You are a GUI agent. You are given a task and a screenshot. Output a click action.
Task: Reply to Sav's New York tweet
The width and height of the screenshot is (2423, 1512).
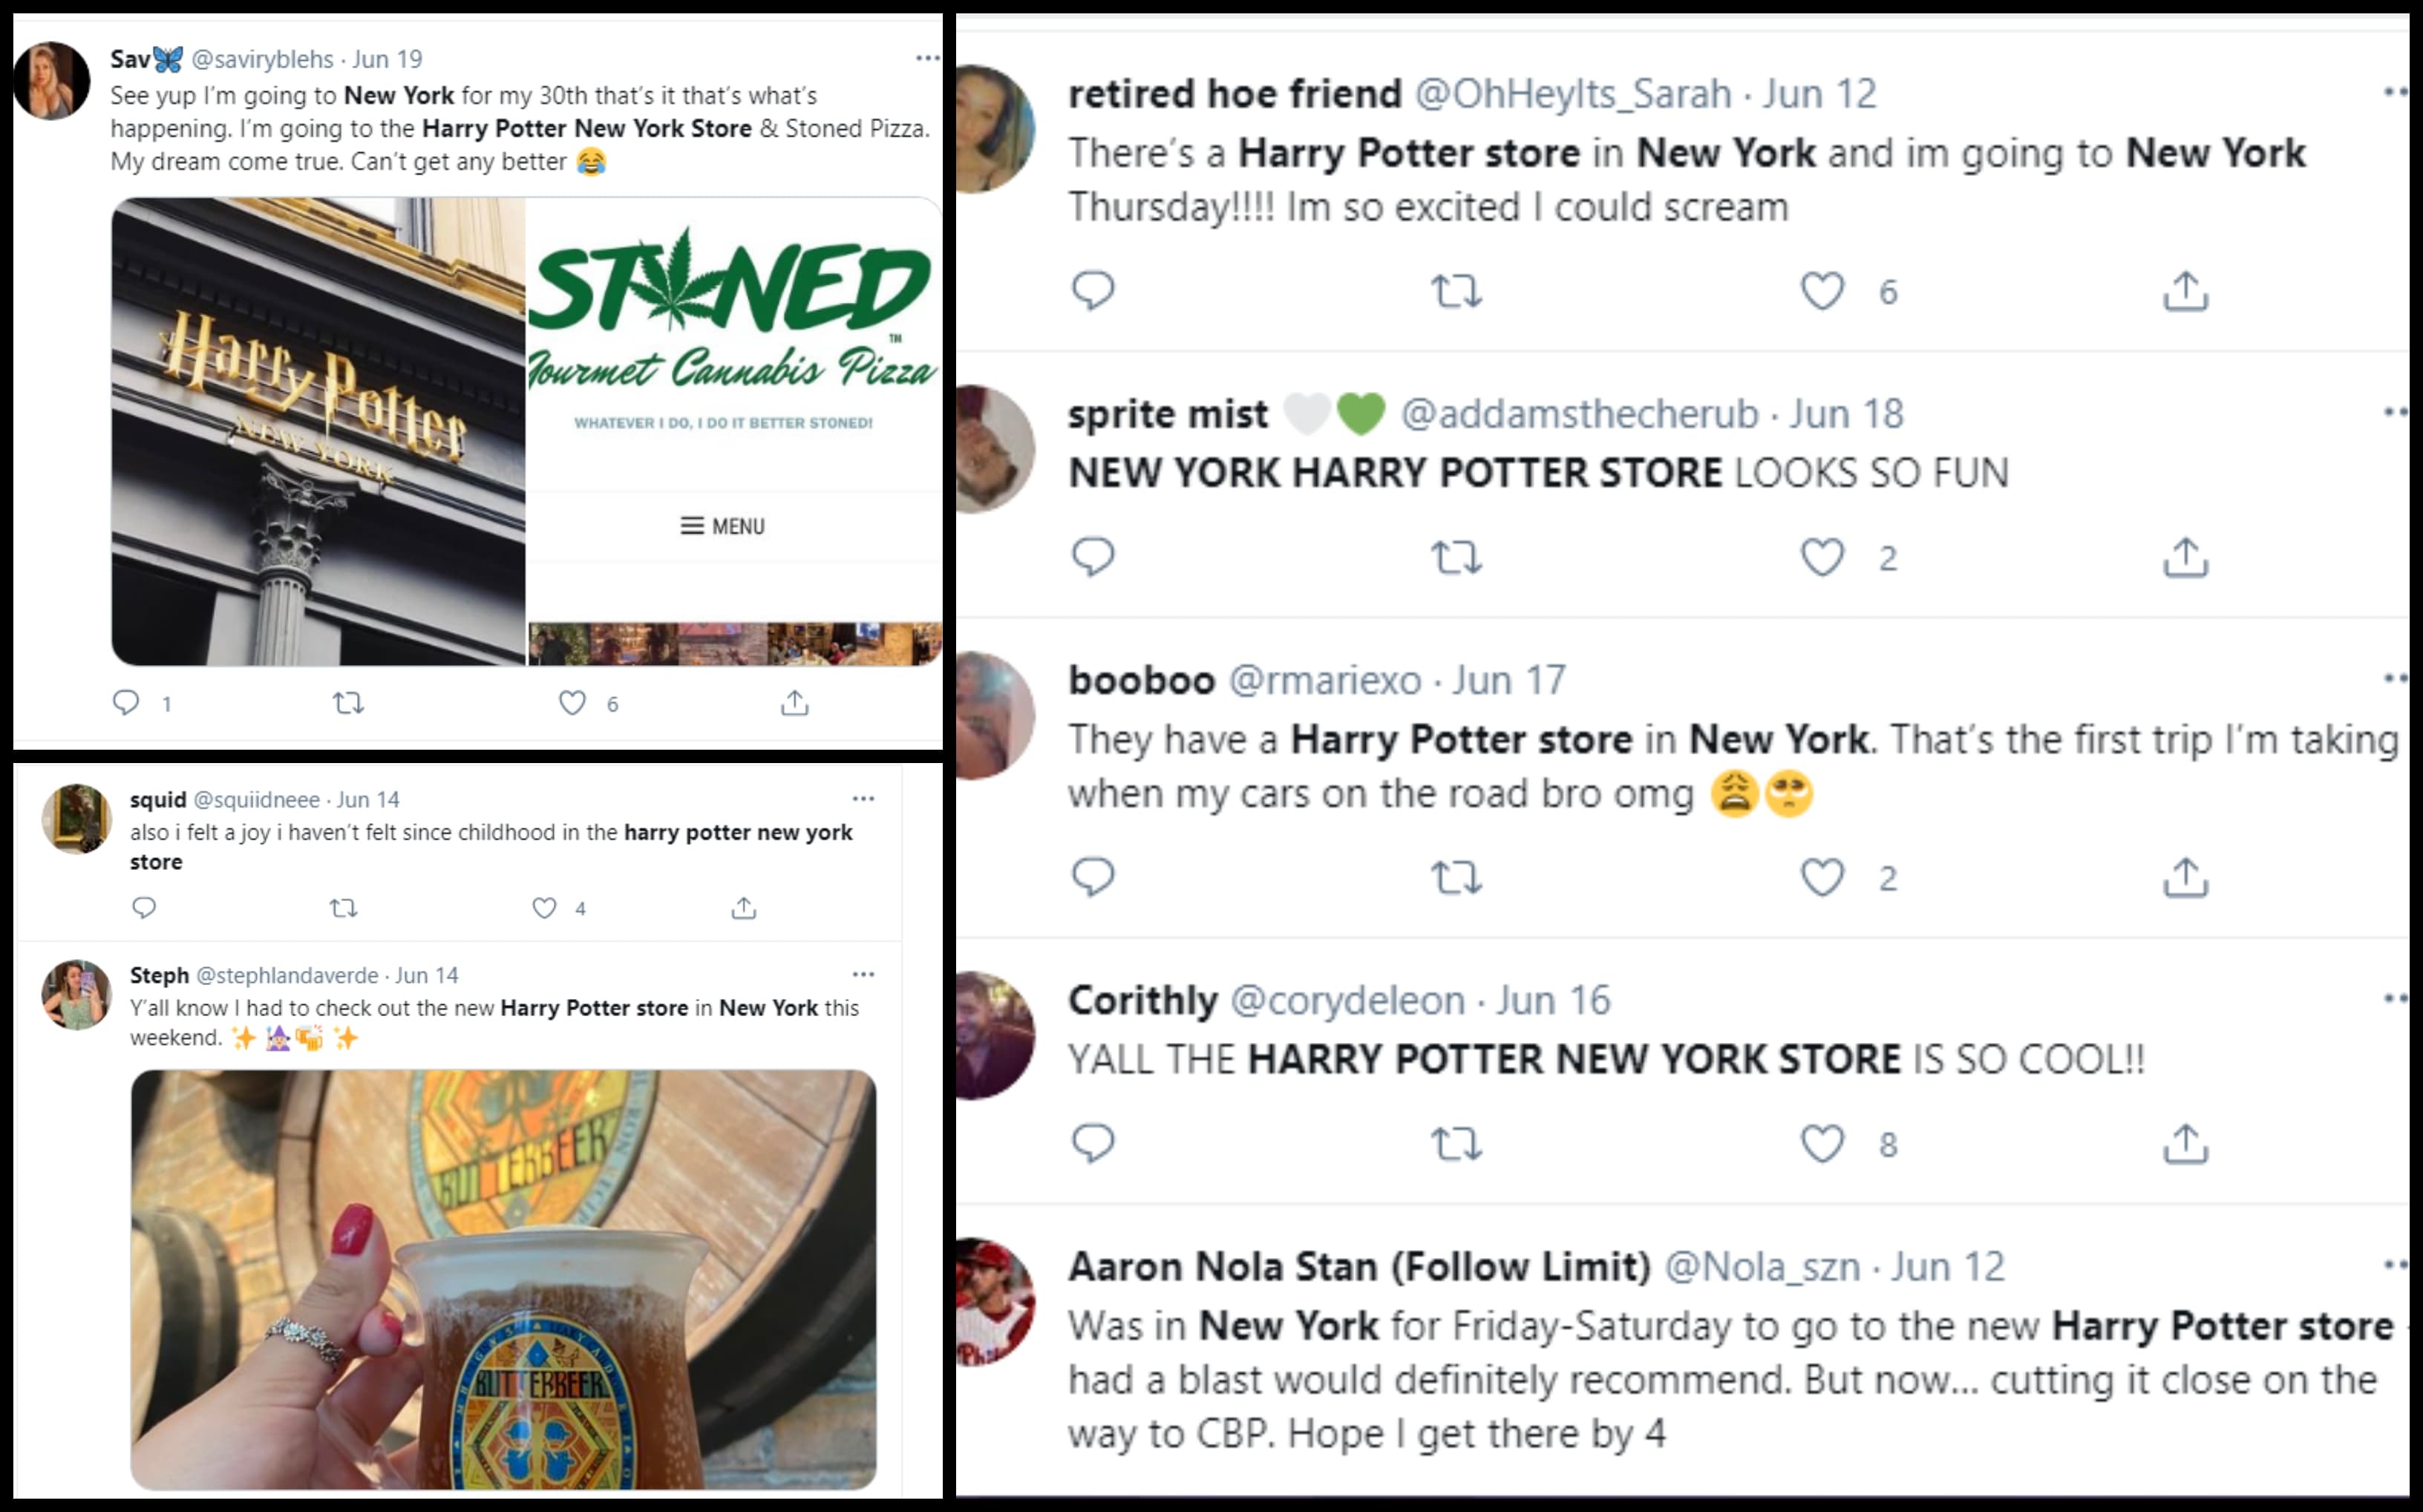126,703
